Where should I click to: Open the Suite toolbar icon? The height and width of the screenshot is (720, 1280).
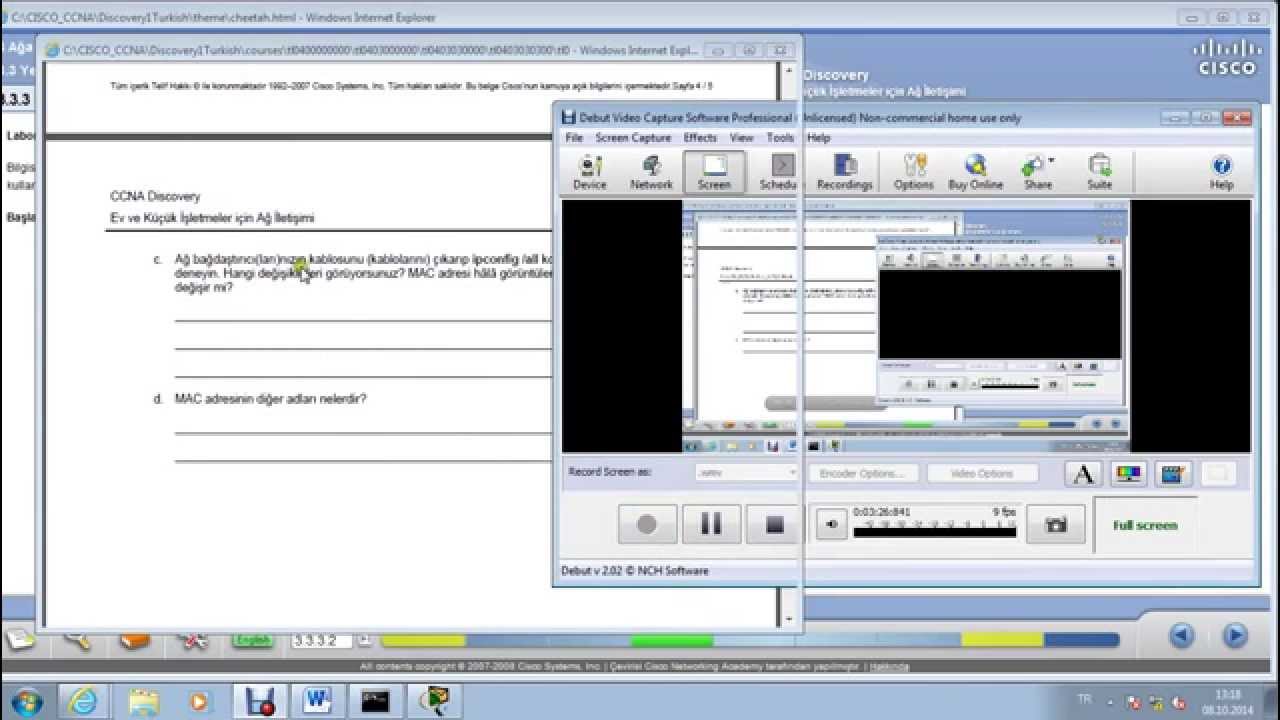pos(1099,171)
